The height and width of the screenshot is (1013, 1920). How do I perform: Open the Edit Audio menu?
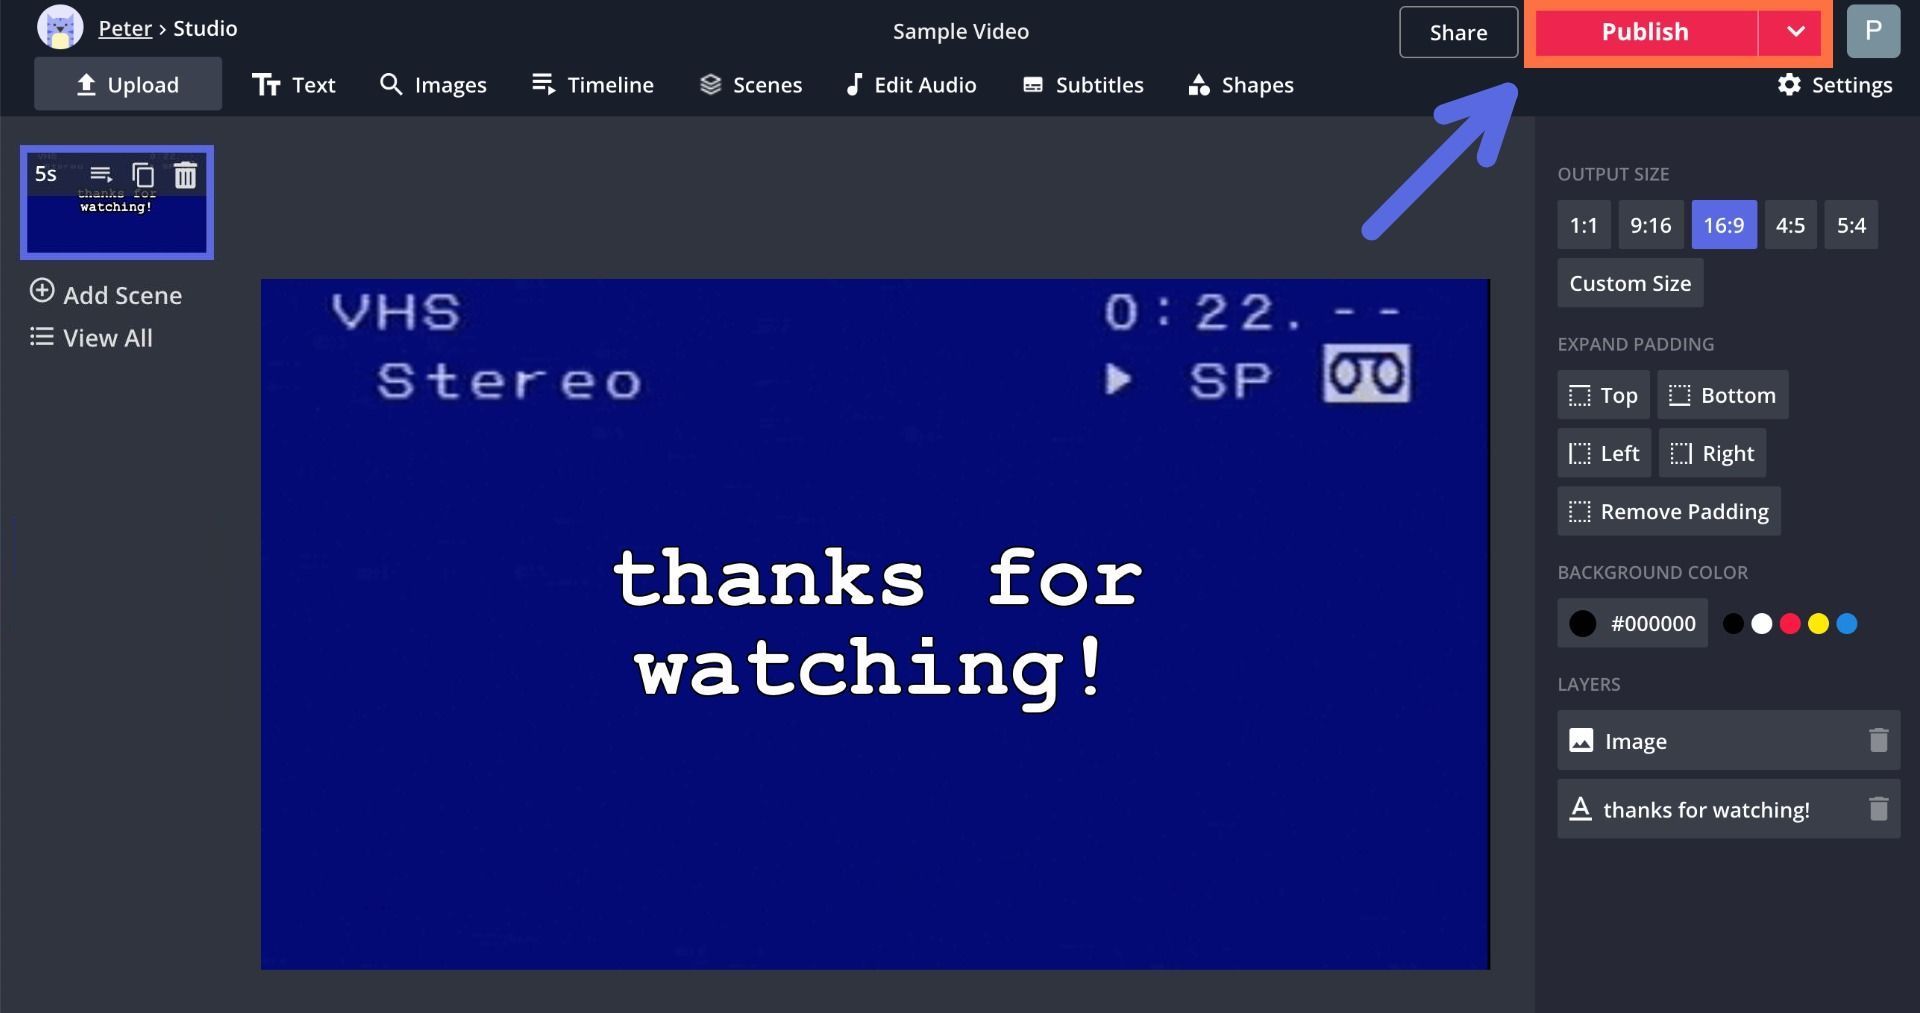point(911,85)
